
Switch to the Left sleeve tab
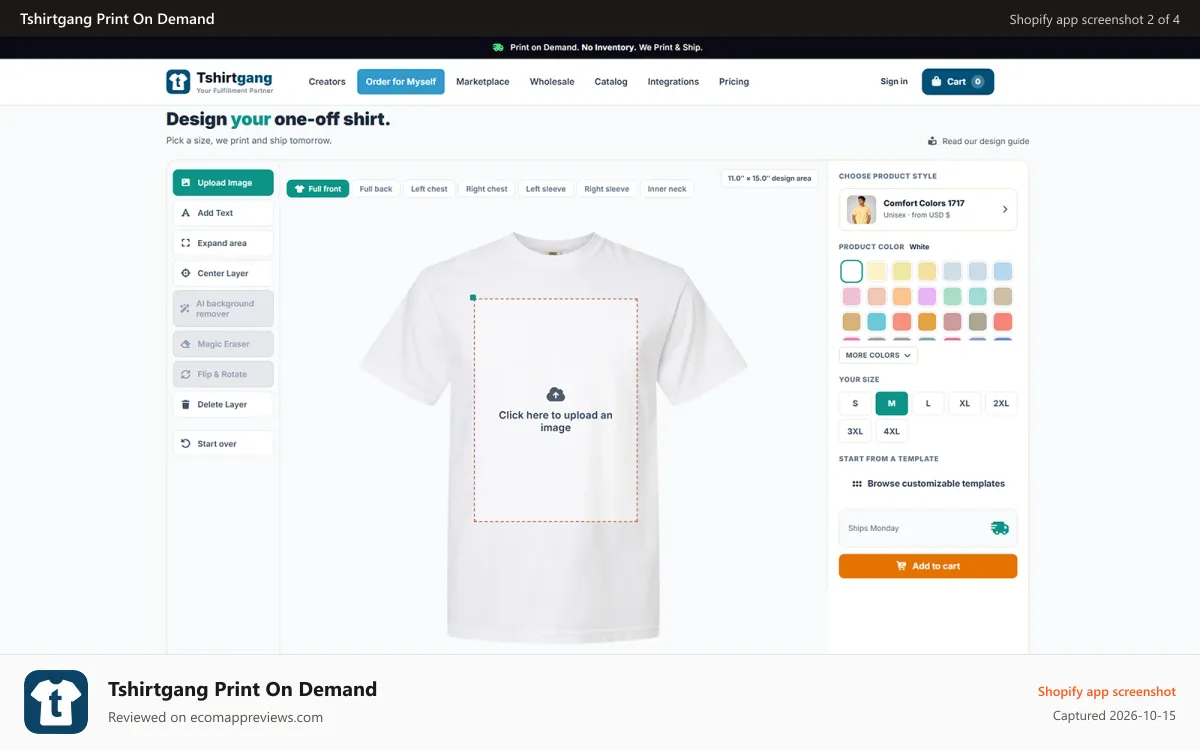pos(546,189)
